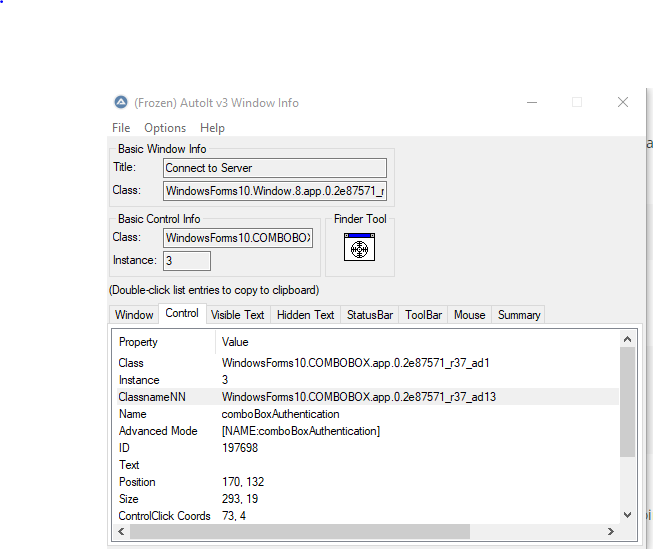Switch to the Mouse tab
The height and width of the screenshot is (549, 653).
[470, 314]
